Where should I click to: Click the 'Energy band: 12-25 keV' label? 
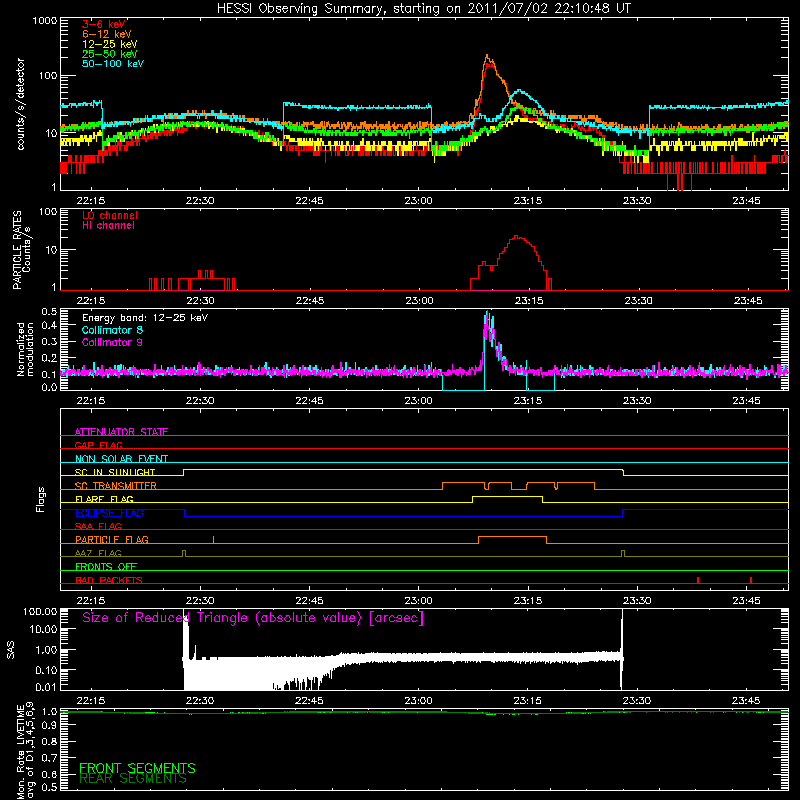(145, 318)
